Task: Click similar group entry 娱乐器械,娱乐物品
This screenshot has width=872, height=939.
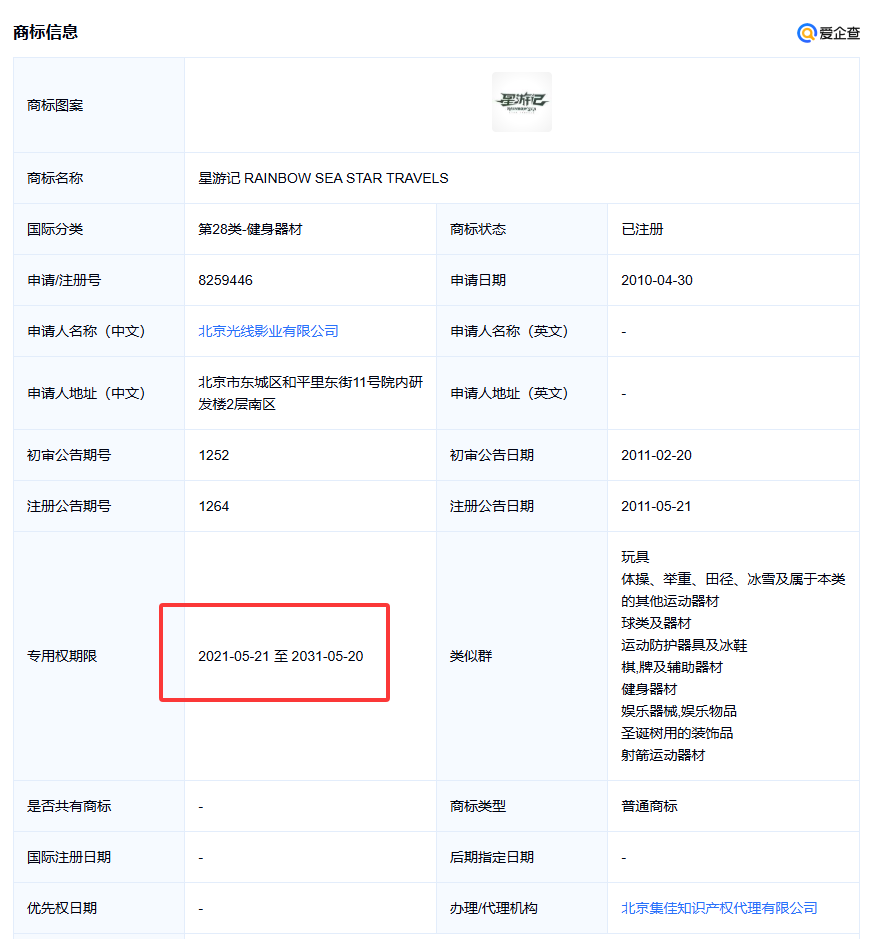Action: pyautogui.click(x=679, y=711)
